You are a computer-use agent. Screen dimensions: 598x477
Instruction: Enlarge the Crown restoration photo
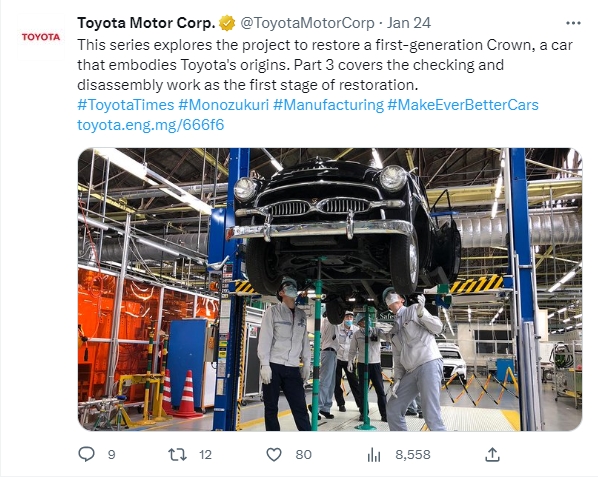pos(330,289)
